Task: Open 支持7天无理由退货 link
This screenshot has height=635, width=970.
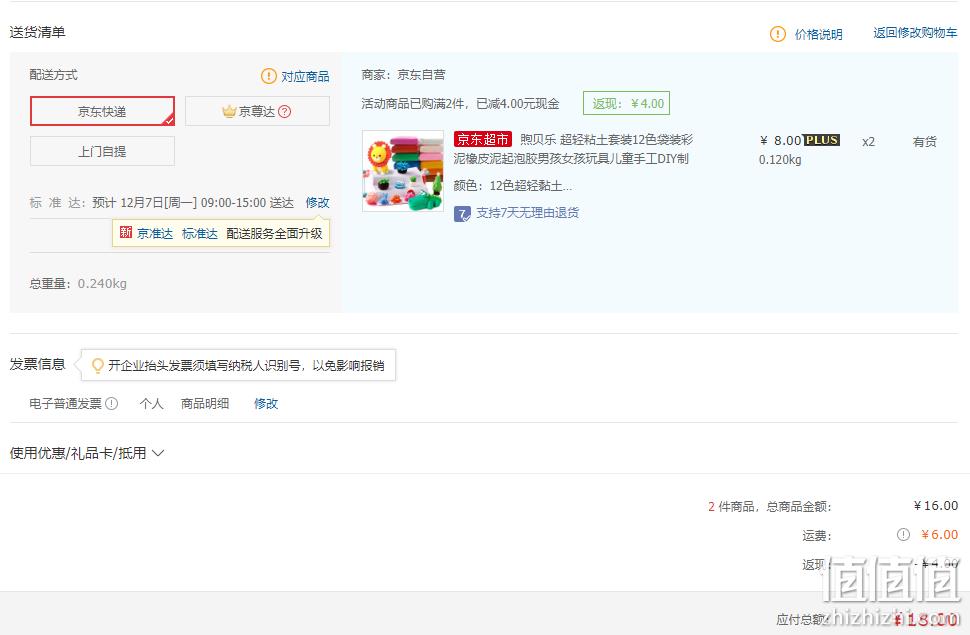Action: (x=528, y=213)
